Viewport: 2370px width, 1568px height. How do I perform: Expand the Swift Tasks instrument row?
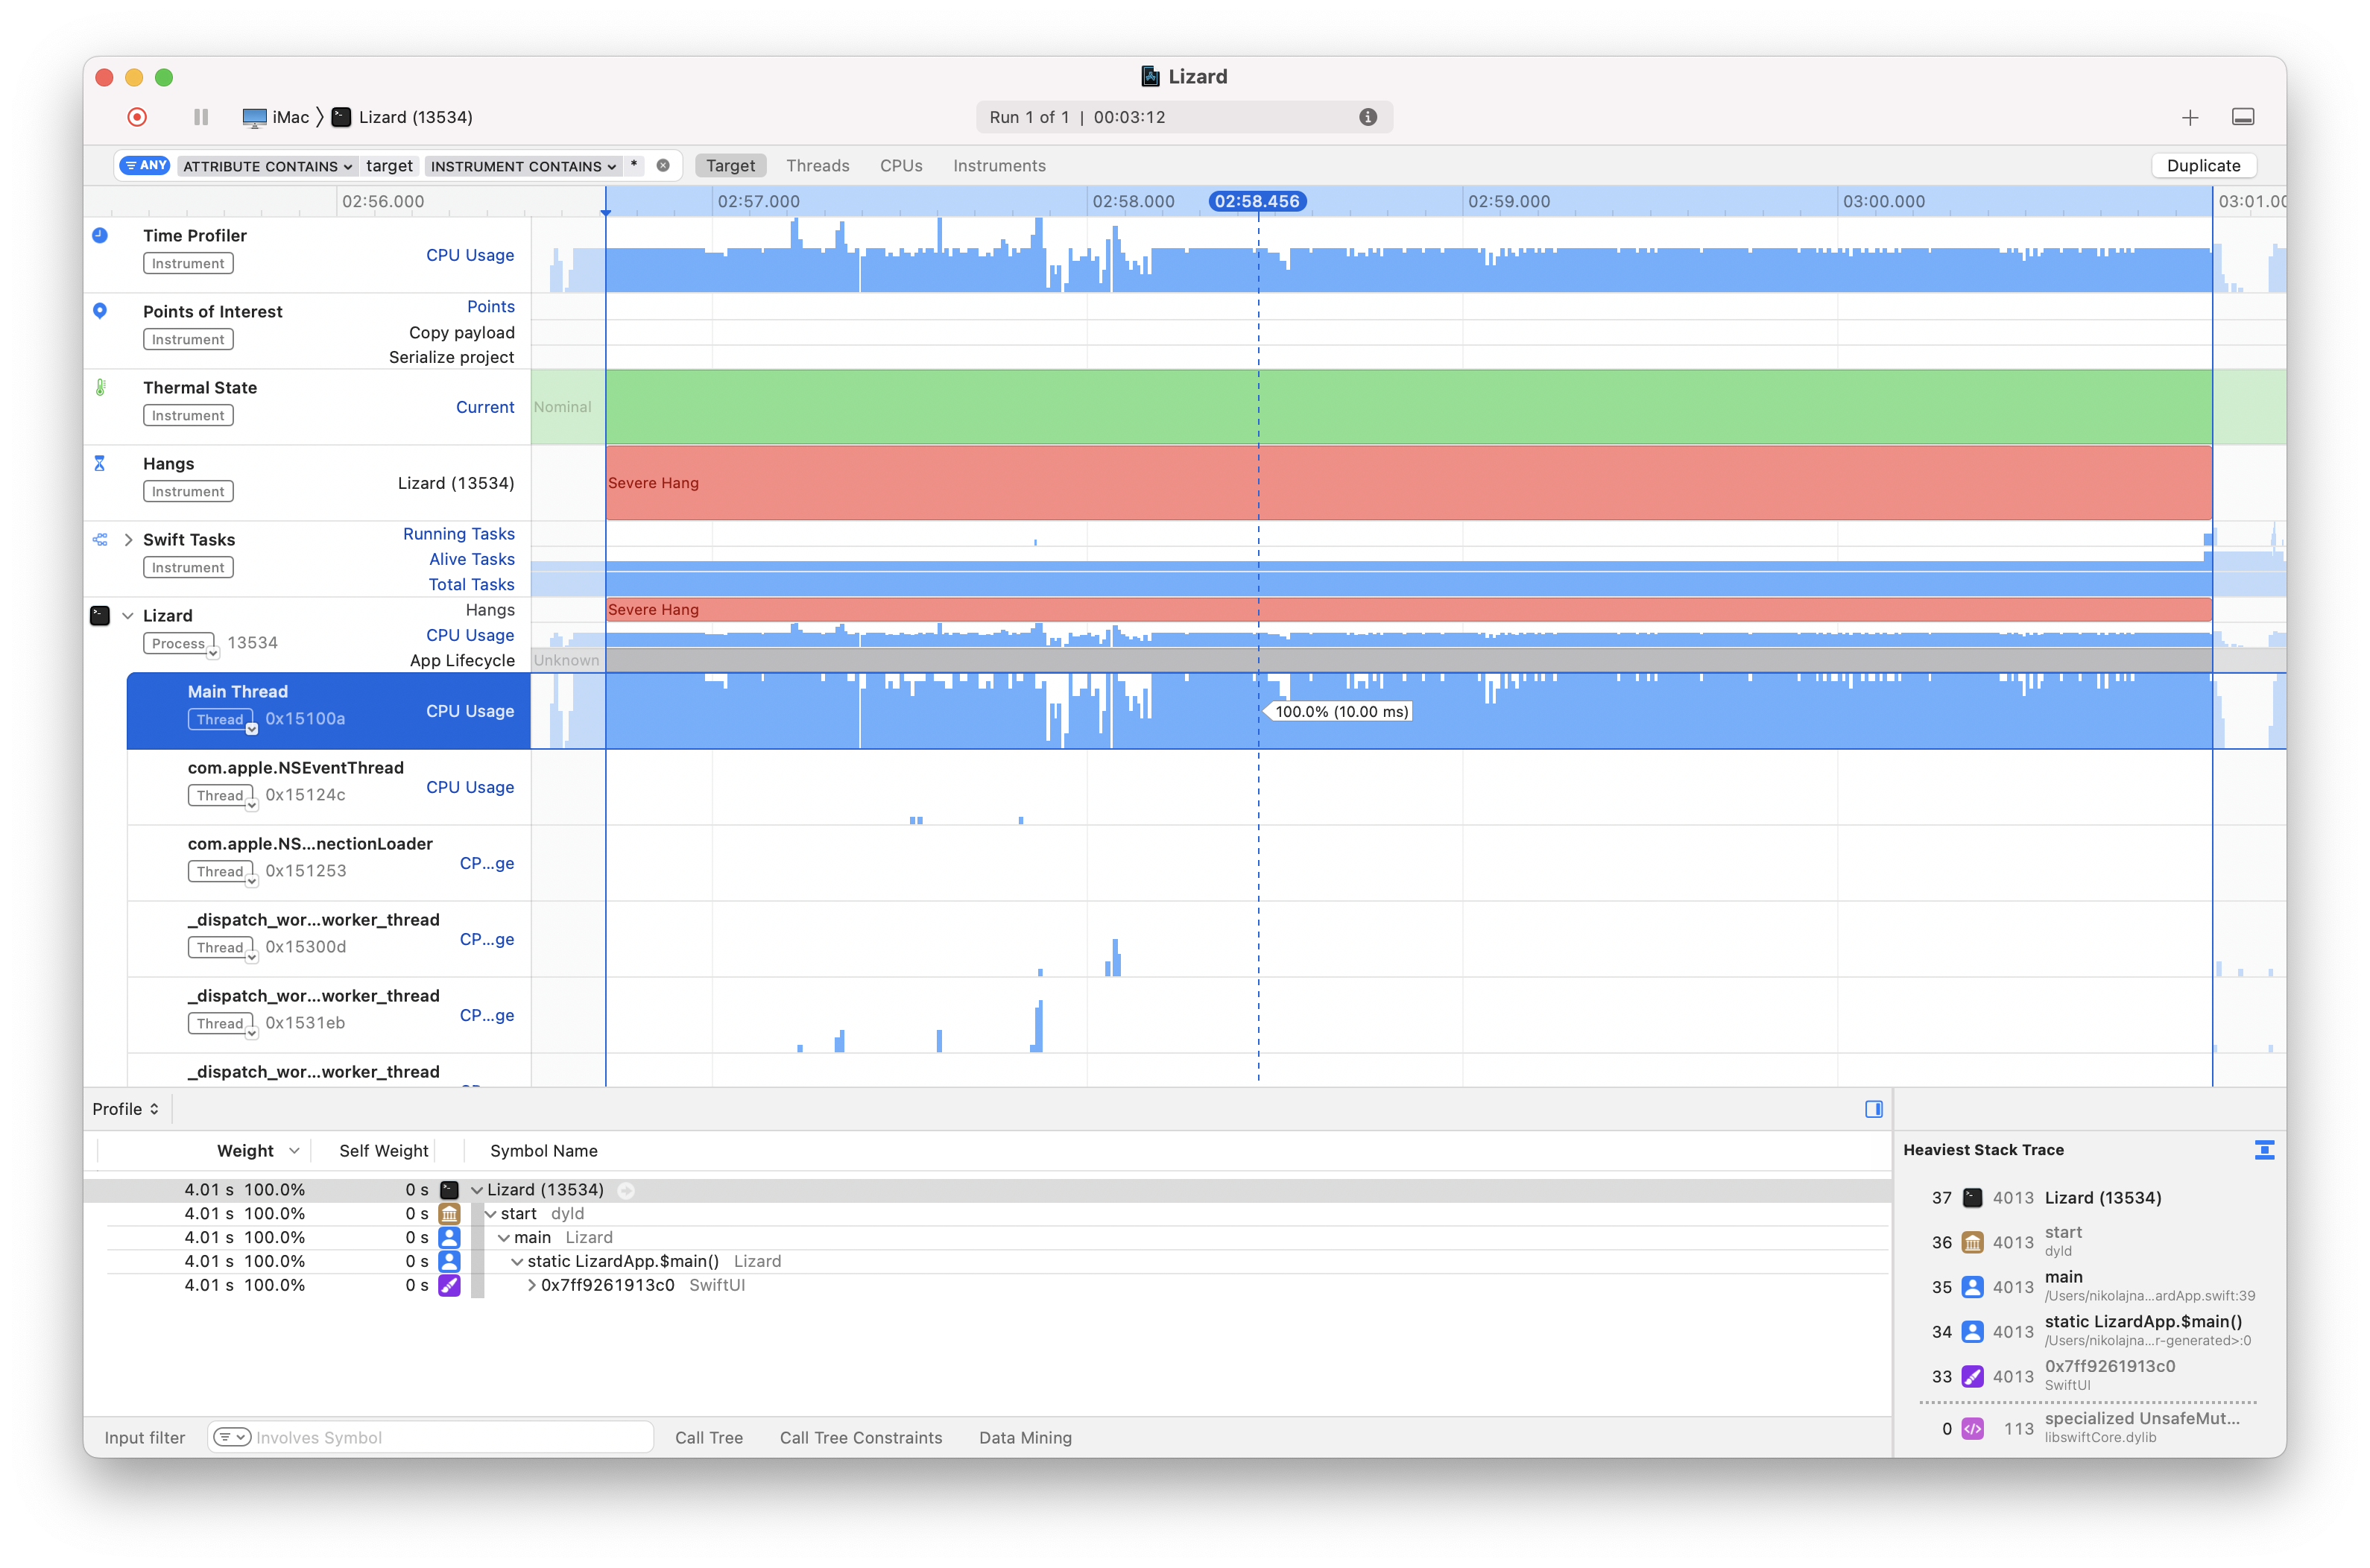[128, 540]
